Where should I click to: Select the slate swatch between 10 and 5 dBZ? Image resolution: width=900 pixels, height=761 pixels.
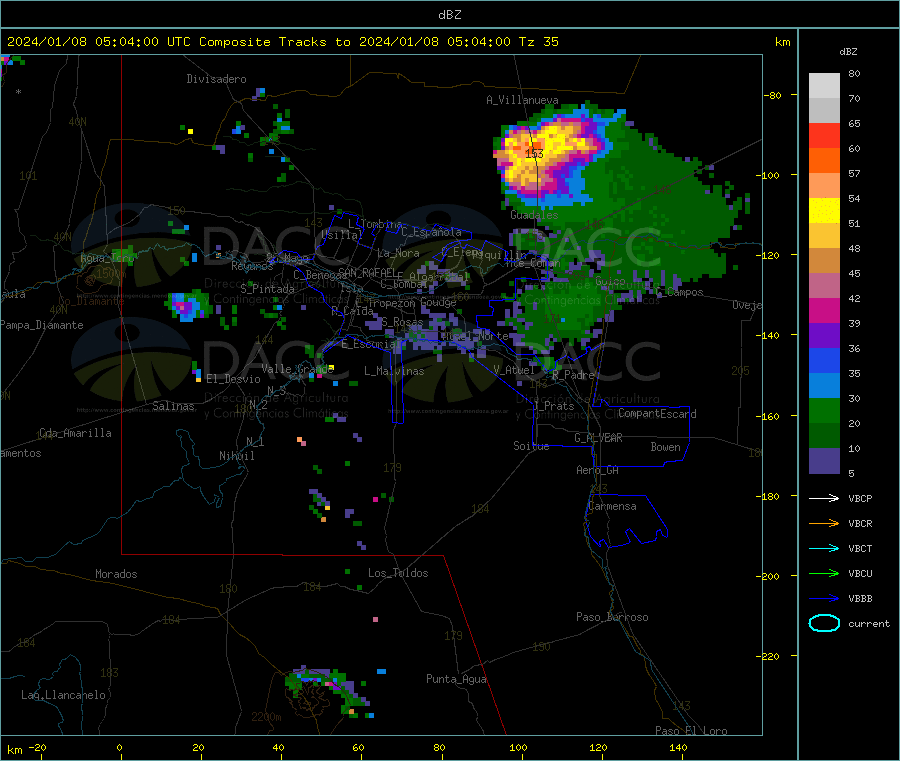[x=824, y=461]
